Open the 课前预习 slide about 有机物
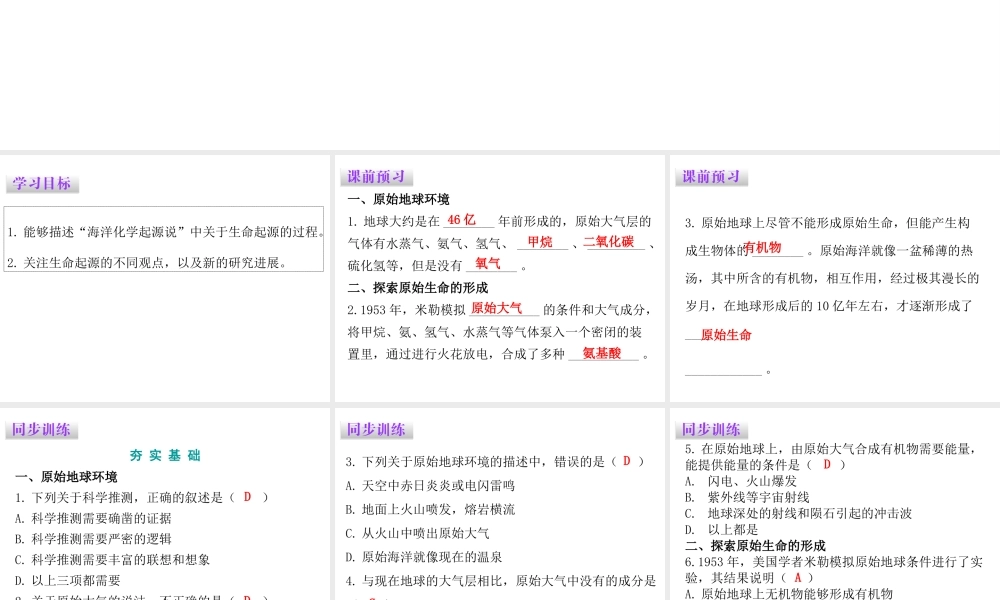This screenshot has width=1000, height=600. pyautogui.click(x=835, y=278)
